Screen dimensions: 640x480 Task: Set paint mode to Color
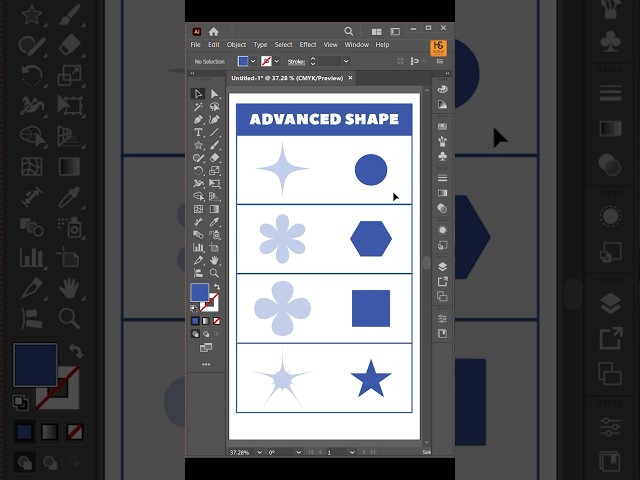click(195, 321)
